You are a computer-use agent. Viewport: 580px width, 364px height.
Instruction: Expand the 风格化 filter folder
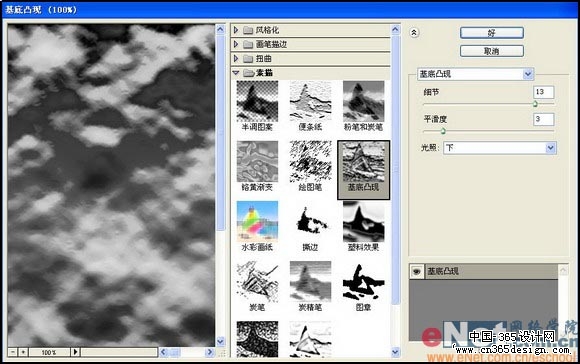(236, 30)
